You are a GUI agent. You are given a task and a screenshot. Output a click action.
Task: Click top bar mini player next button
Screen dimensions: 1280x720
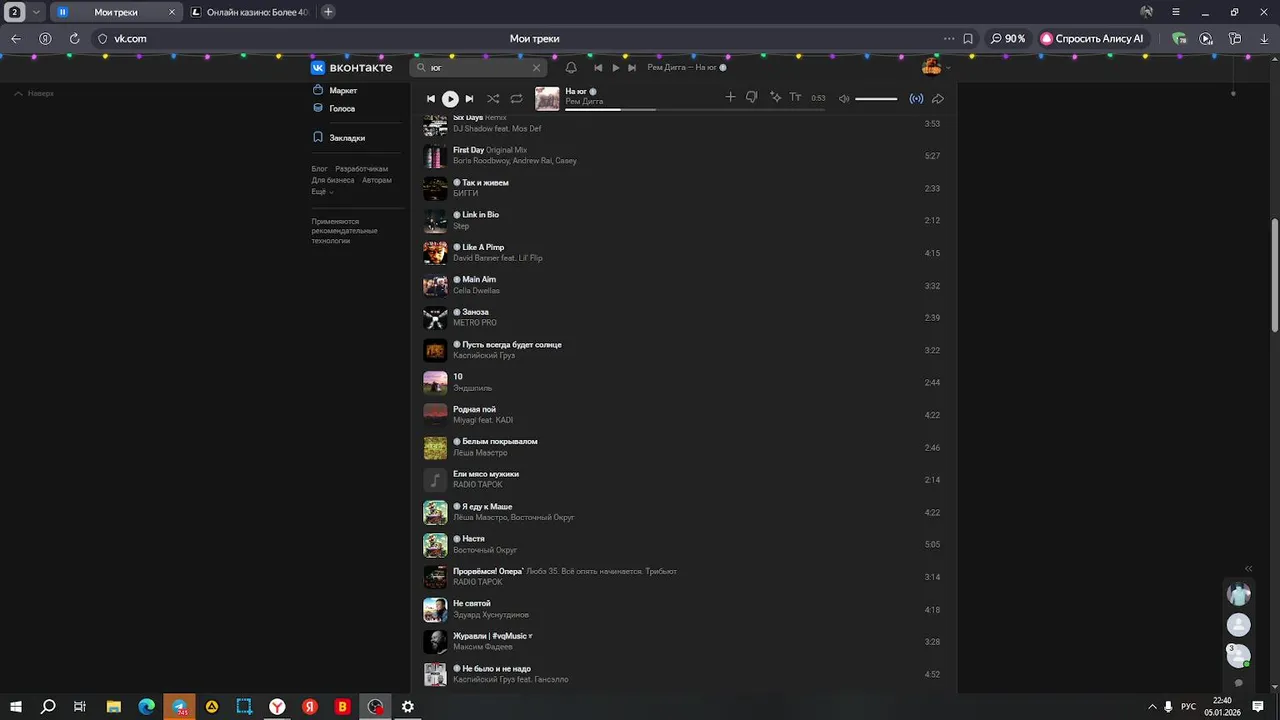coord(632,68)
